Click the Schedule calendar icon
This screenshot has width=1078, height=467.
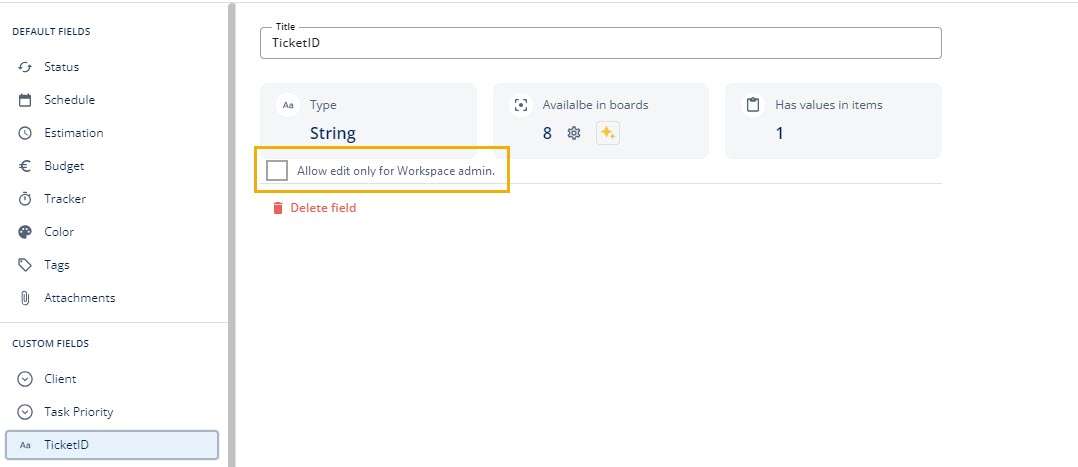(25, 100)
